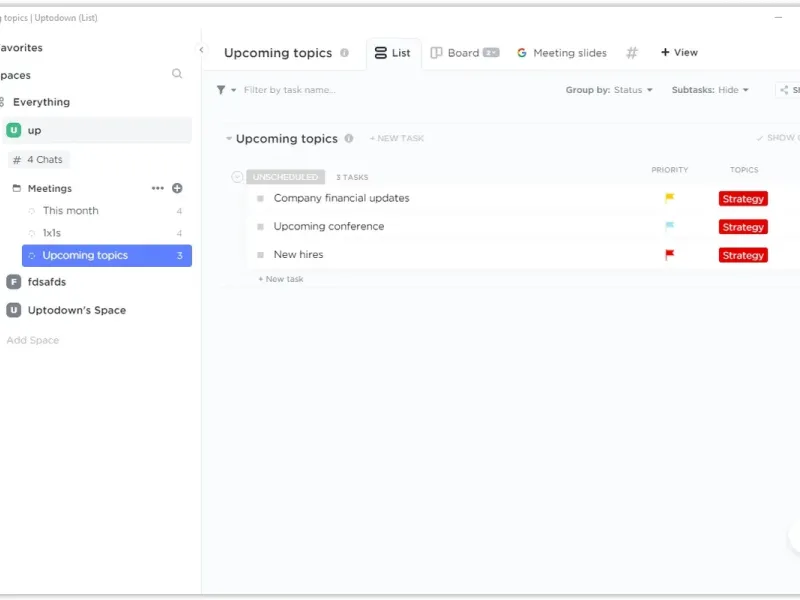The image size is (800, 600).
Task: Click the red priority flag for New hires
Action: click(670, 255)
